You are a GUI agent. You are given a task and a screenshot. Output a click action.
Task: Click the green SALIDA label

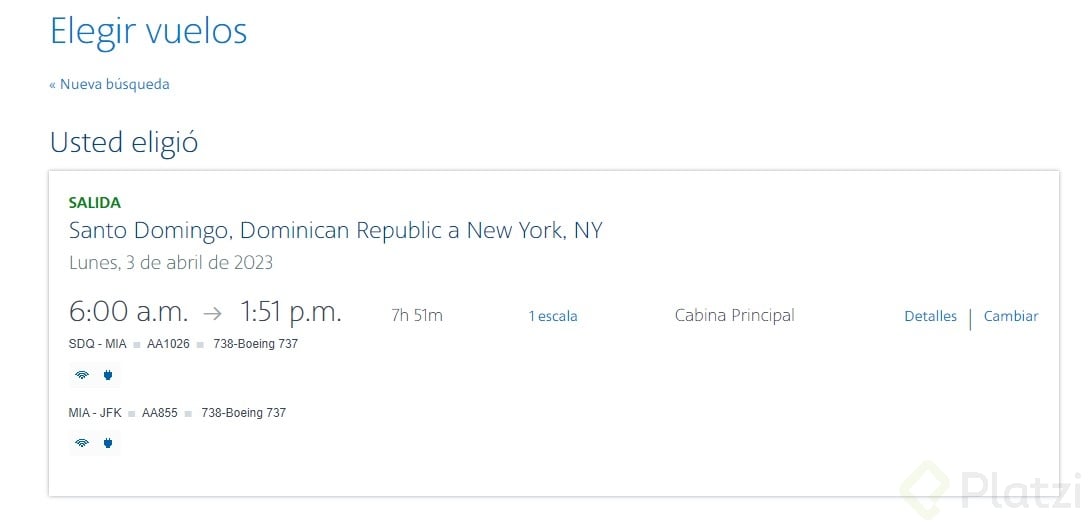coord(94,203)
